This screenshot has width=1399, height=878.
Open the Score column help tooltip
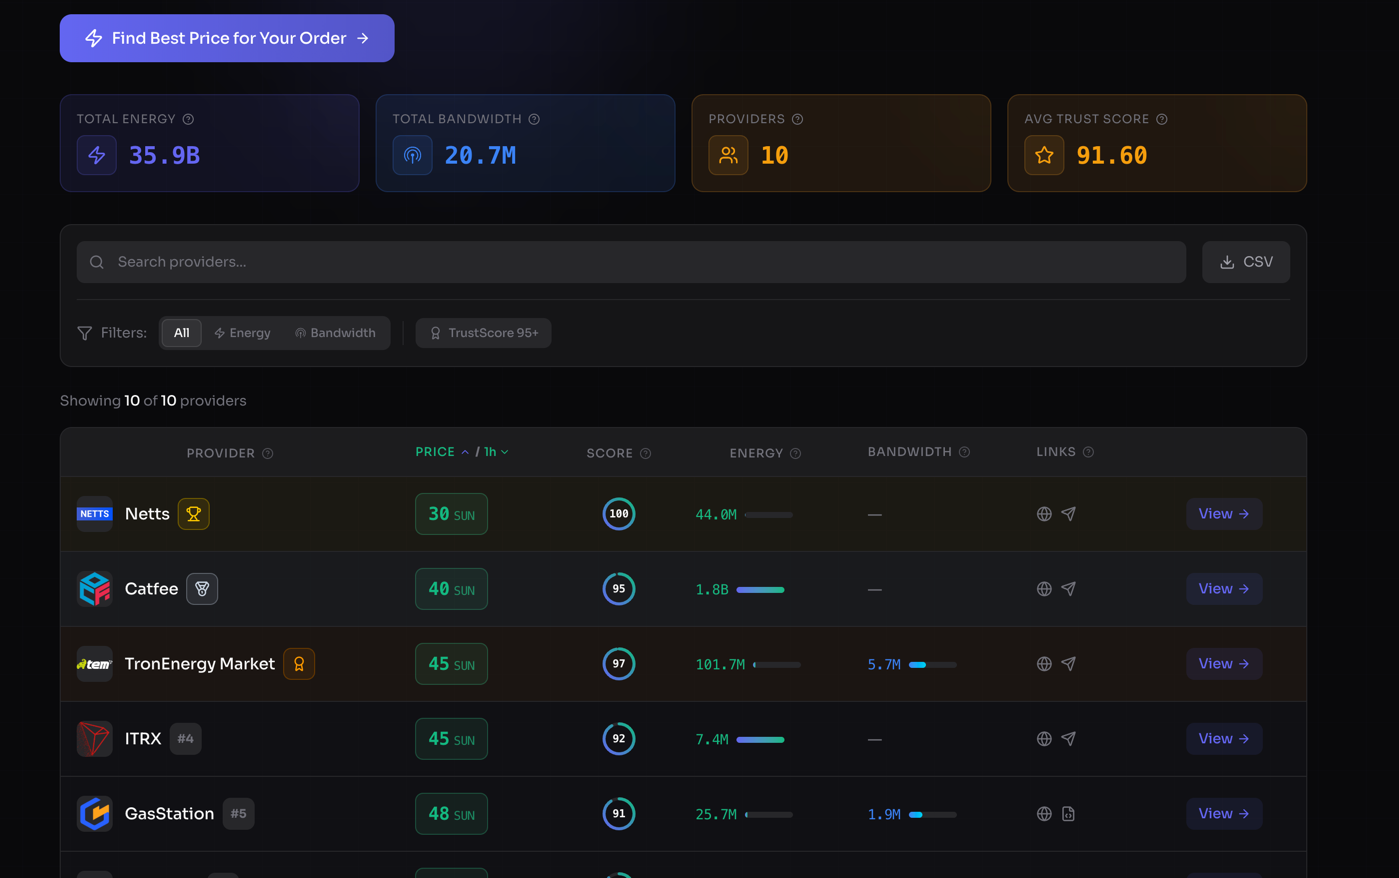pyautogui.click(x=646, y=453)
